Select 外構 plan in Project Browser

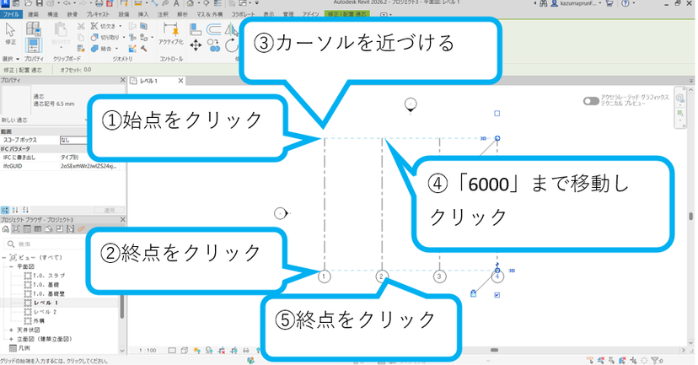[39, 320]
